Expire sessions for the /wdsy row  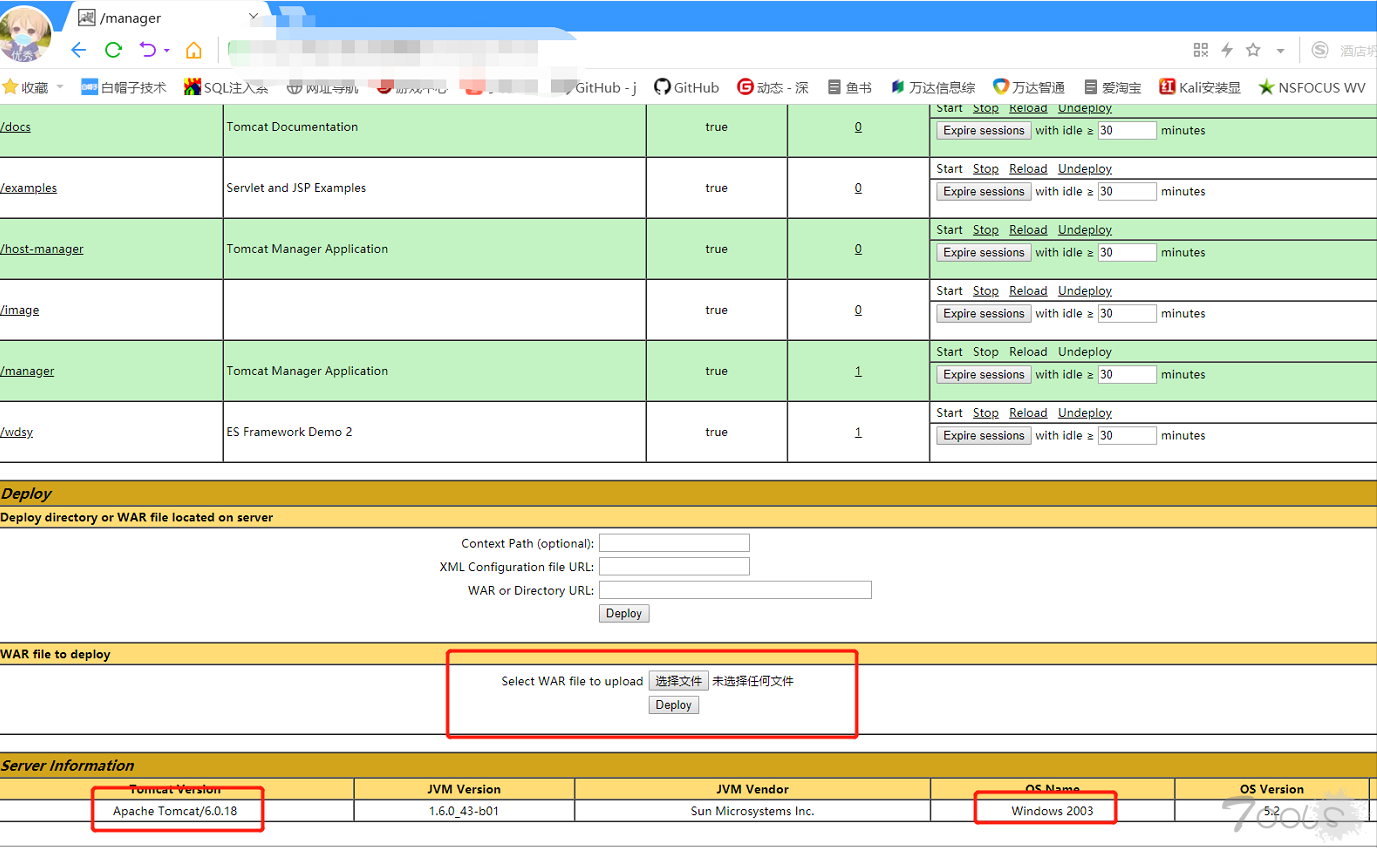984,435
